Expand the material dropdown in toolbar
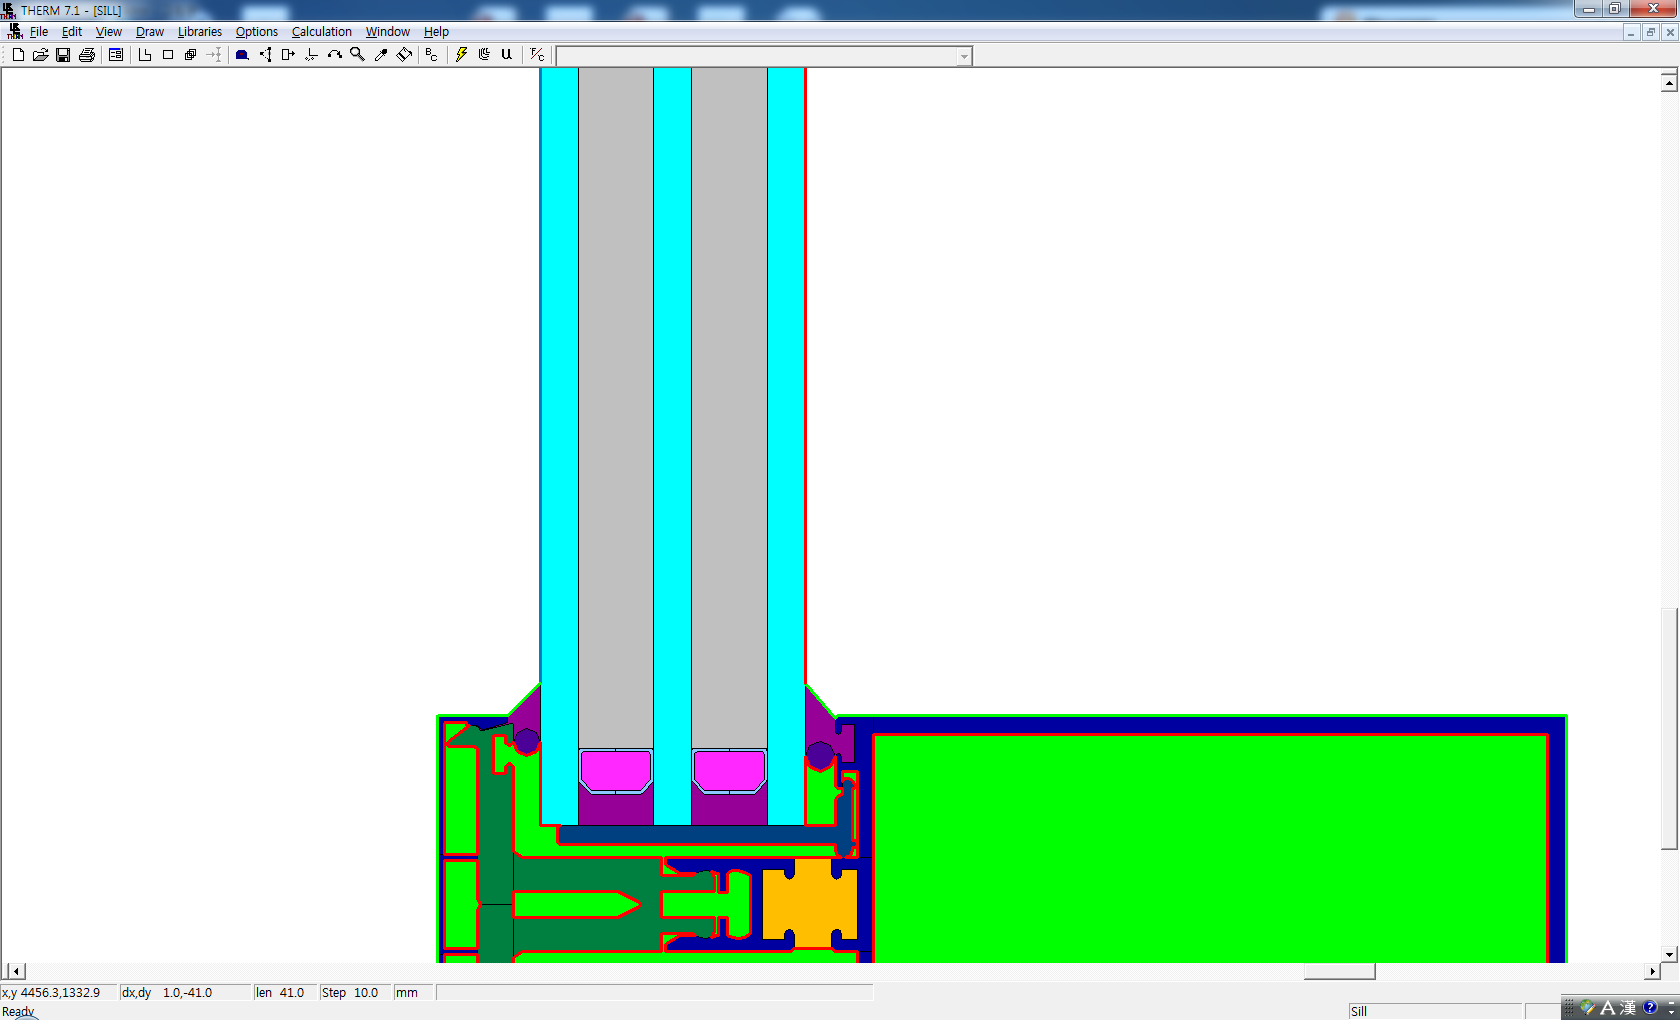1680x1020 pixels. (x=964, y=57)
